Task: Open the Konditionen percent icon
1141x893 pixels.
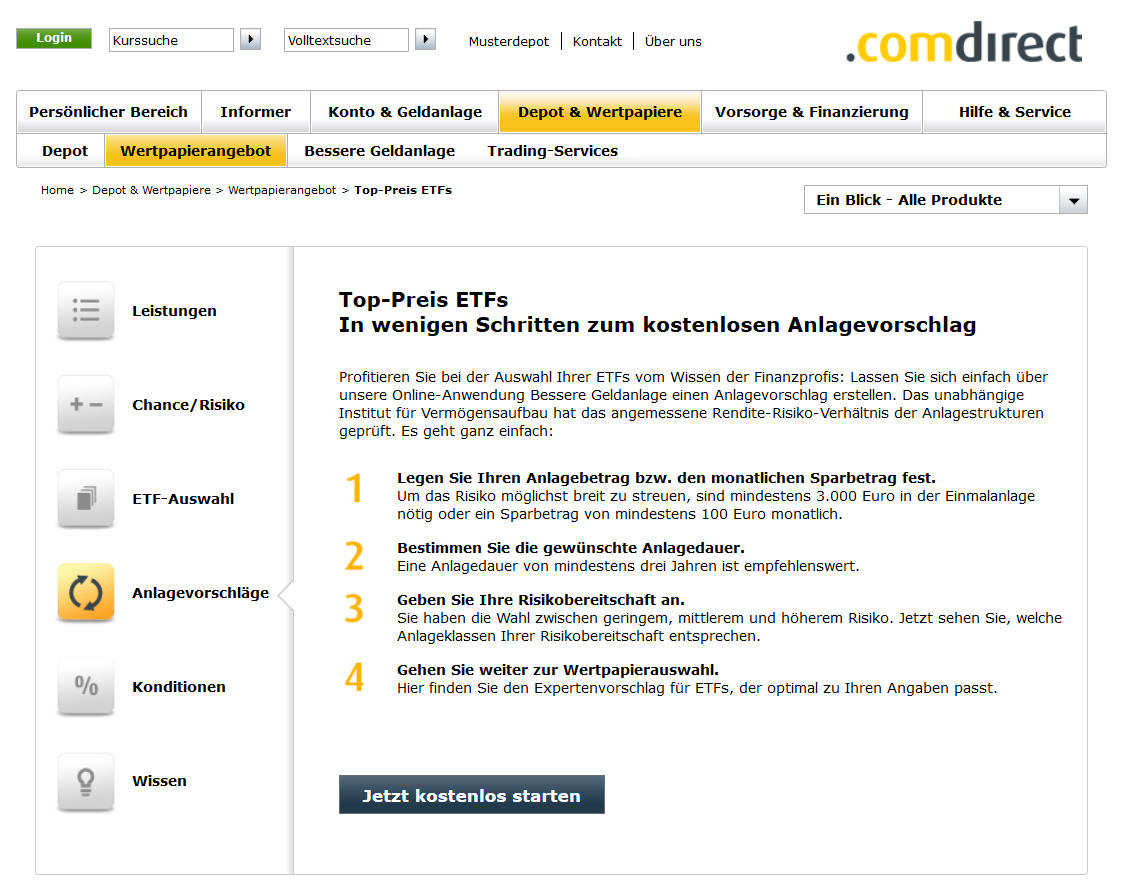Action: click(86, 686)
